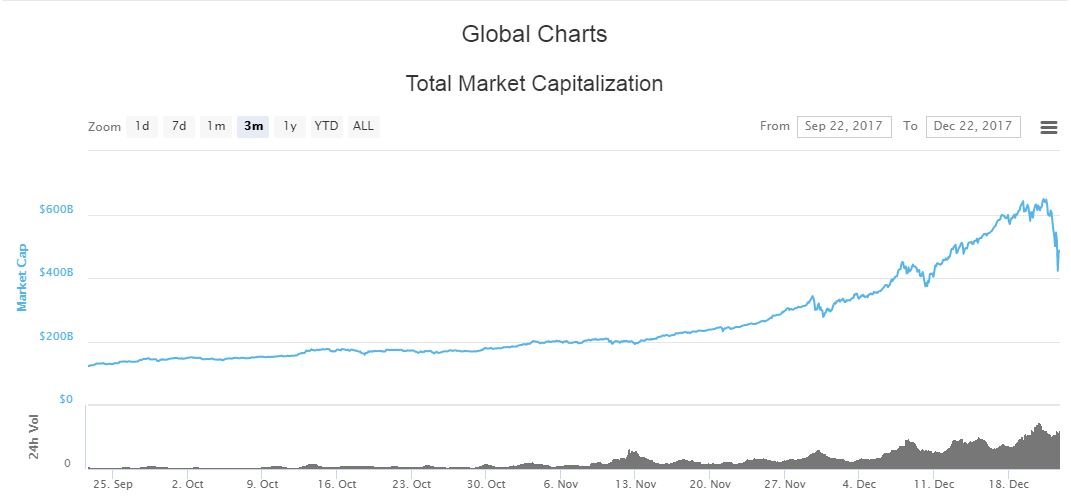This screenshot has width=1071, height=500.
Task: Click the $400B y-axis label
Action: (x=57, y=274)
